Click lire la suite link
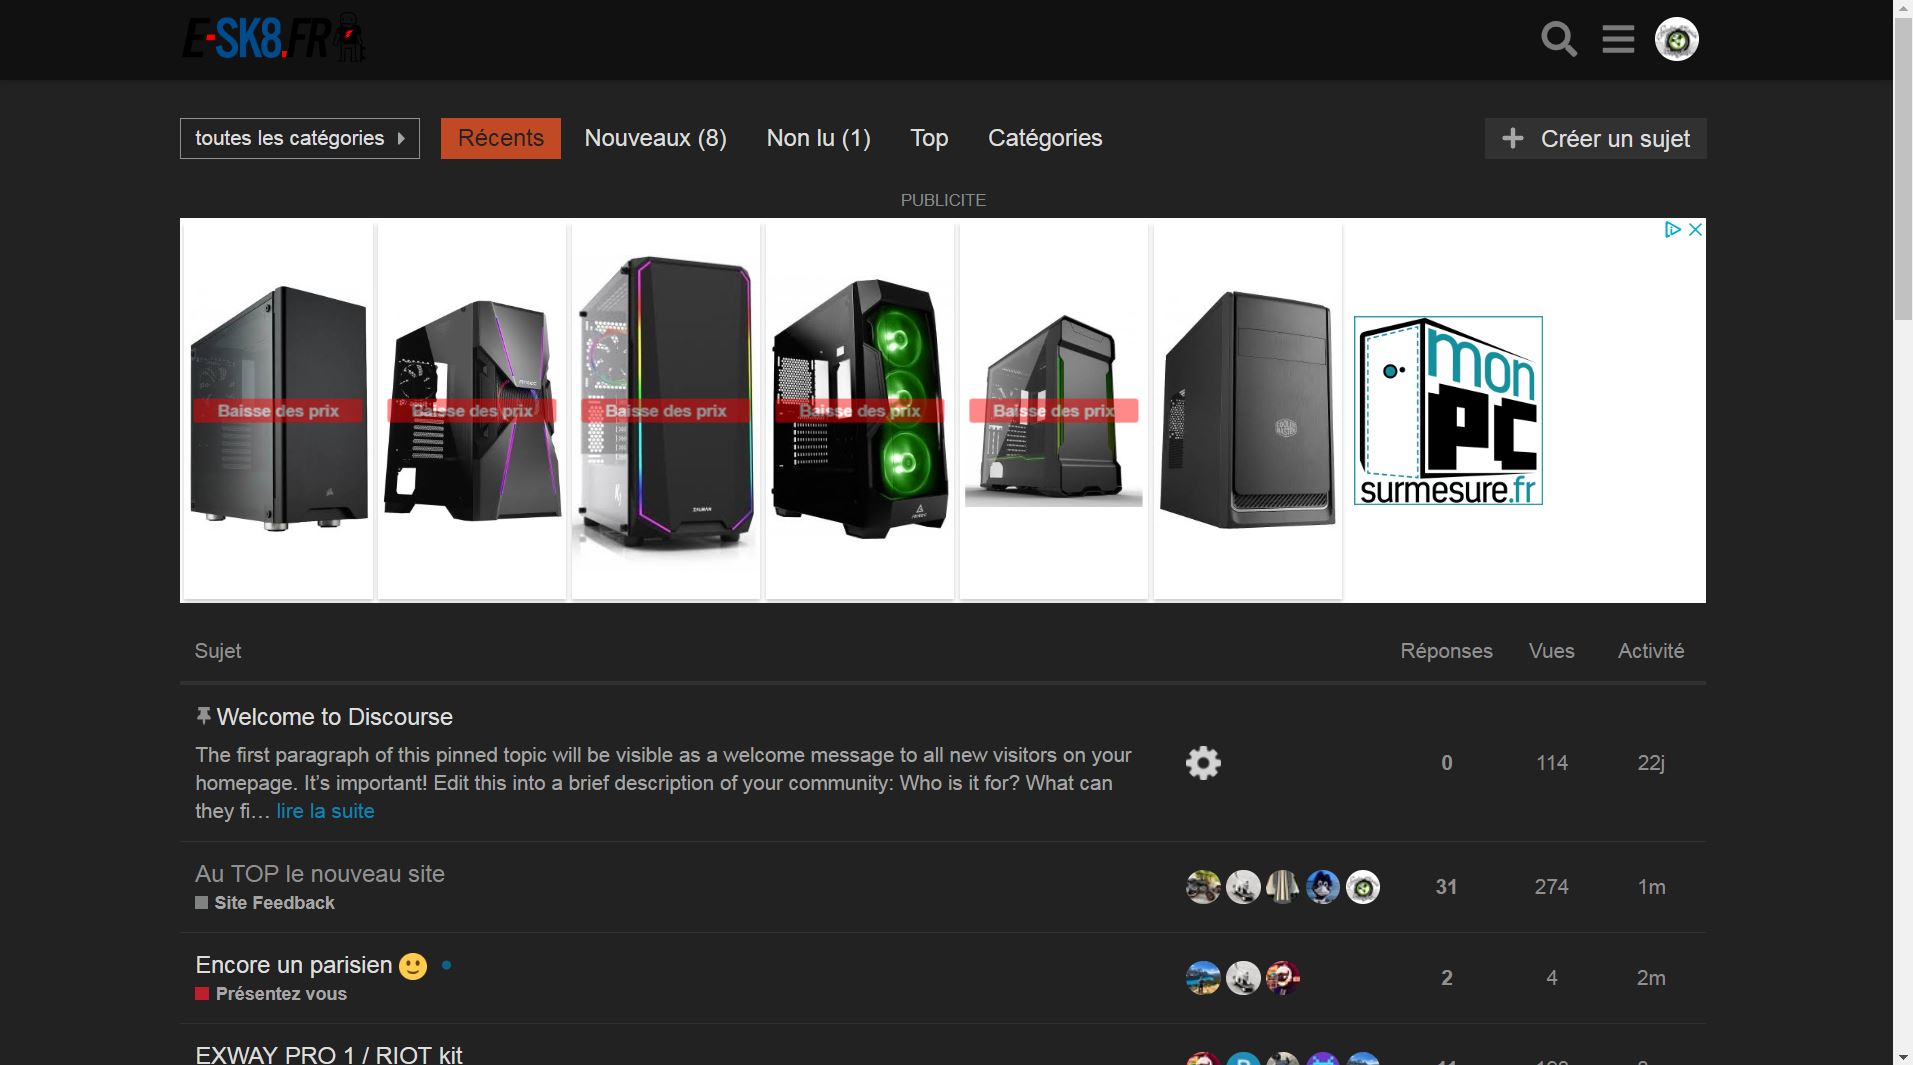The height and width of the screenshot is (1065, 1913). tap(325, 811)
